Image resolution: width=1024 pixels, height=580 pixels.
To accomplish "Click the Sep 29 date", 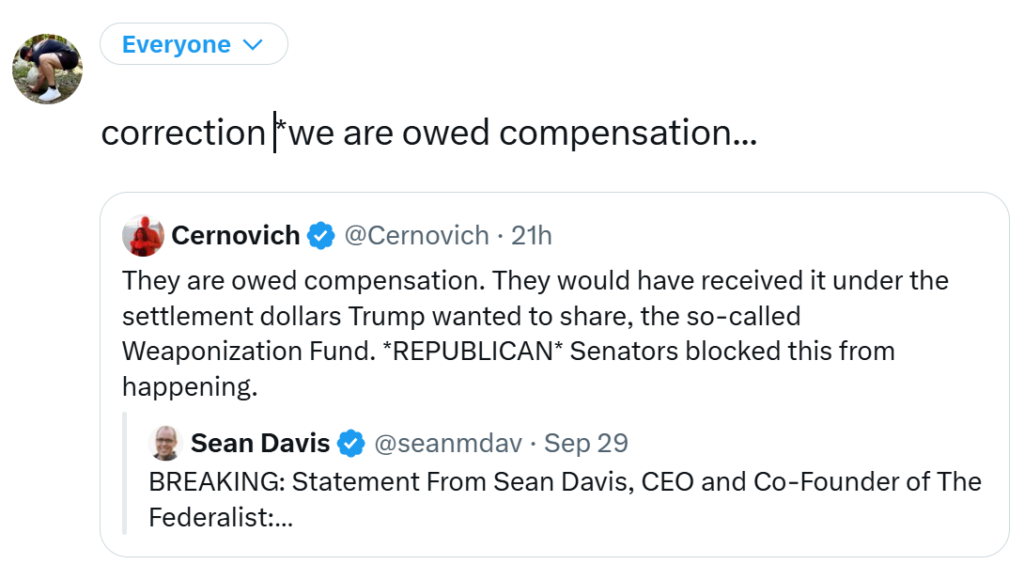I will point(586,443).
